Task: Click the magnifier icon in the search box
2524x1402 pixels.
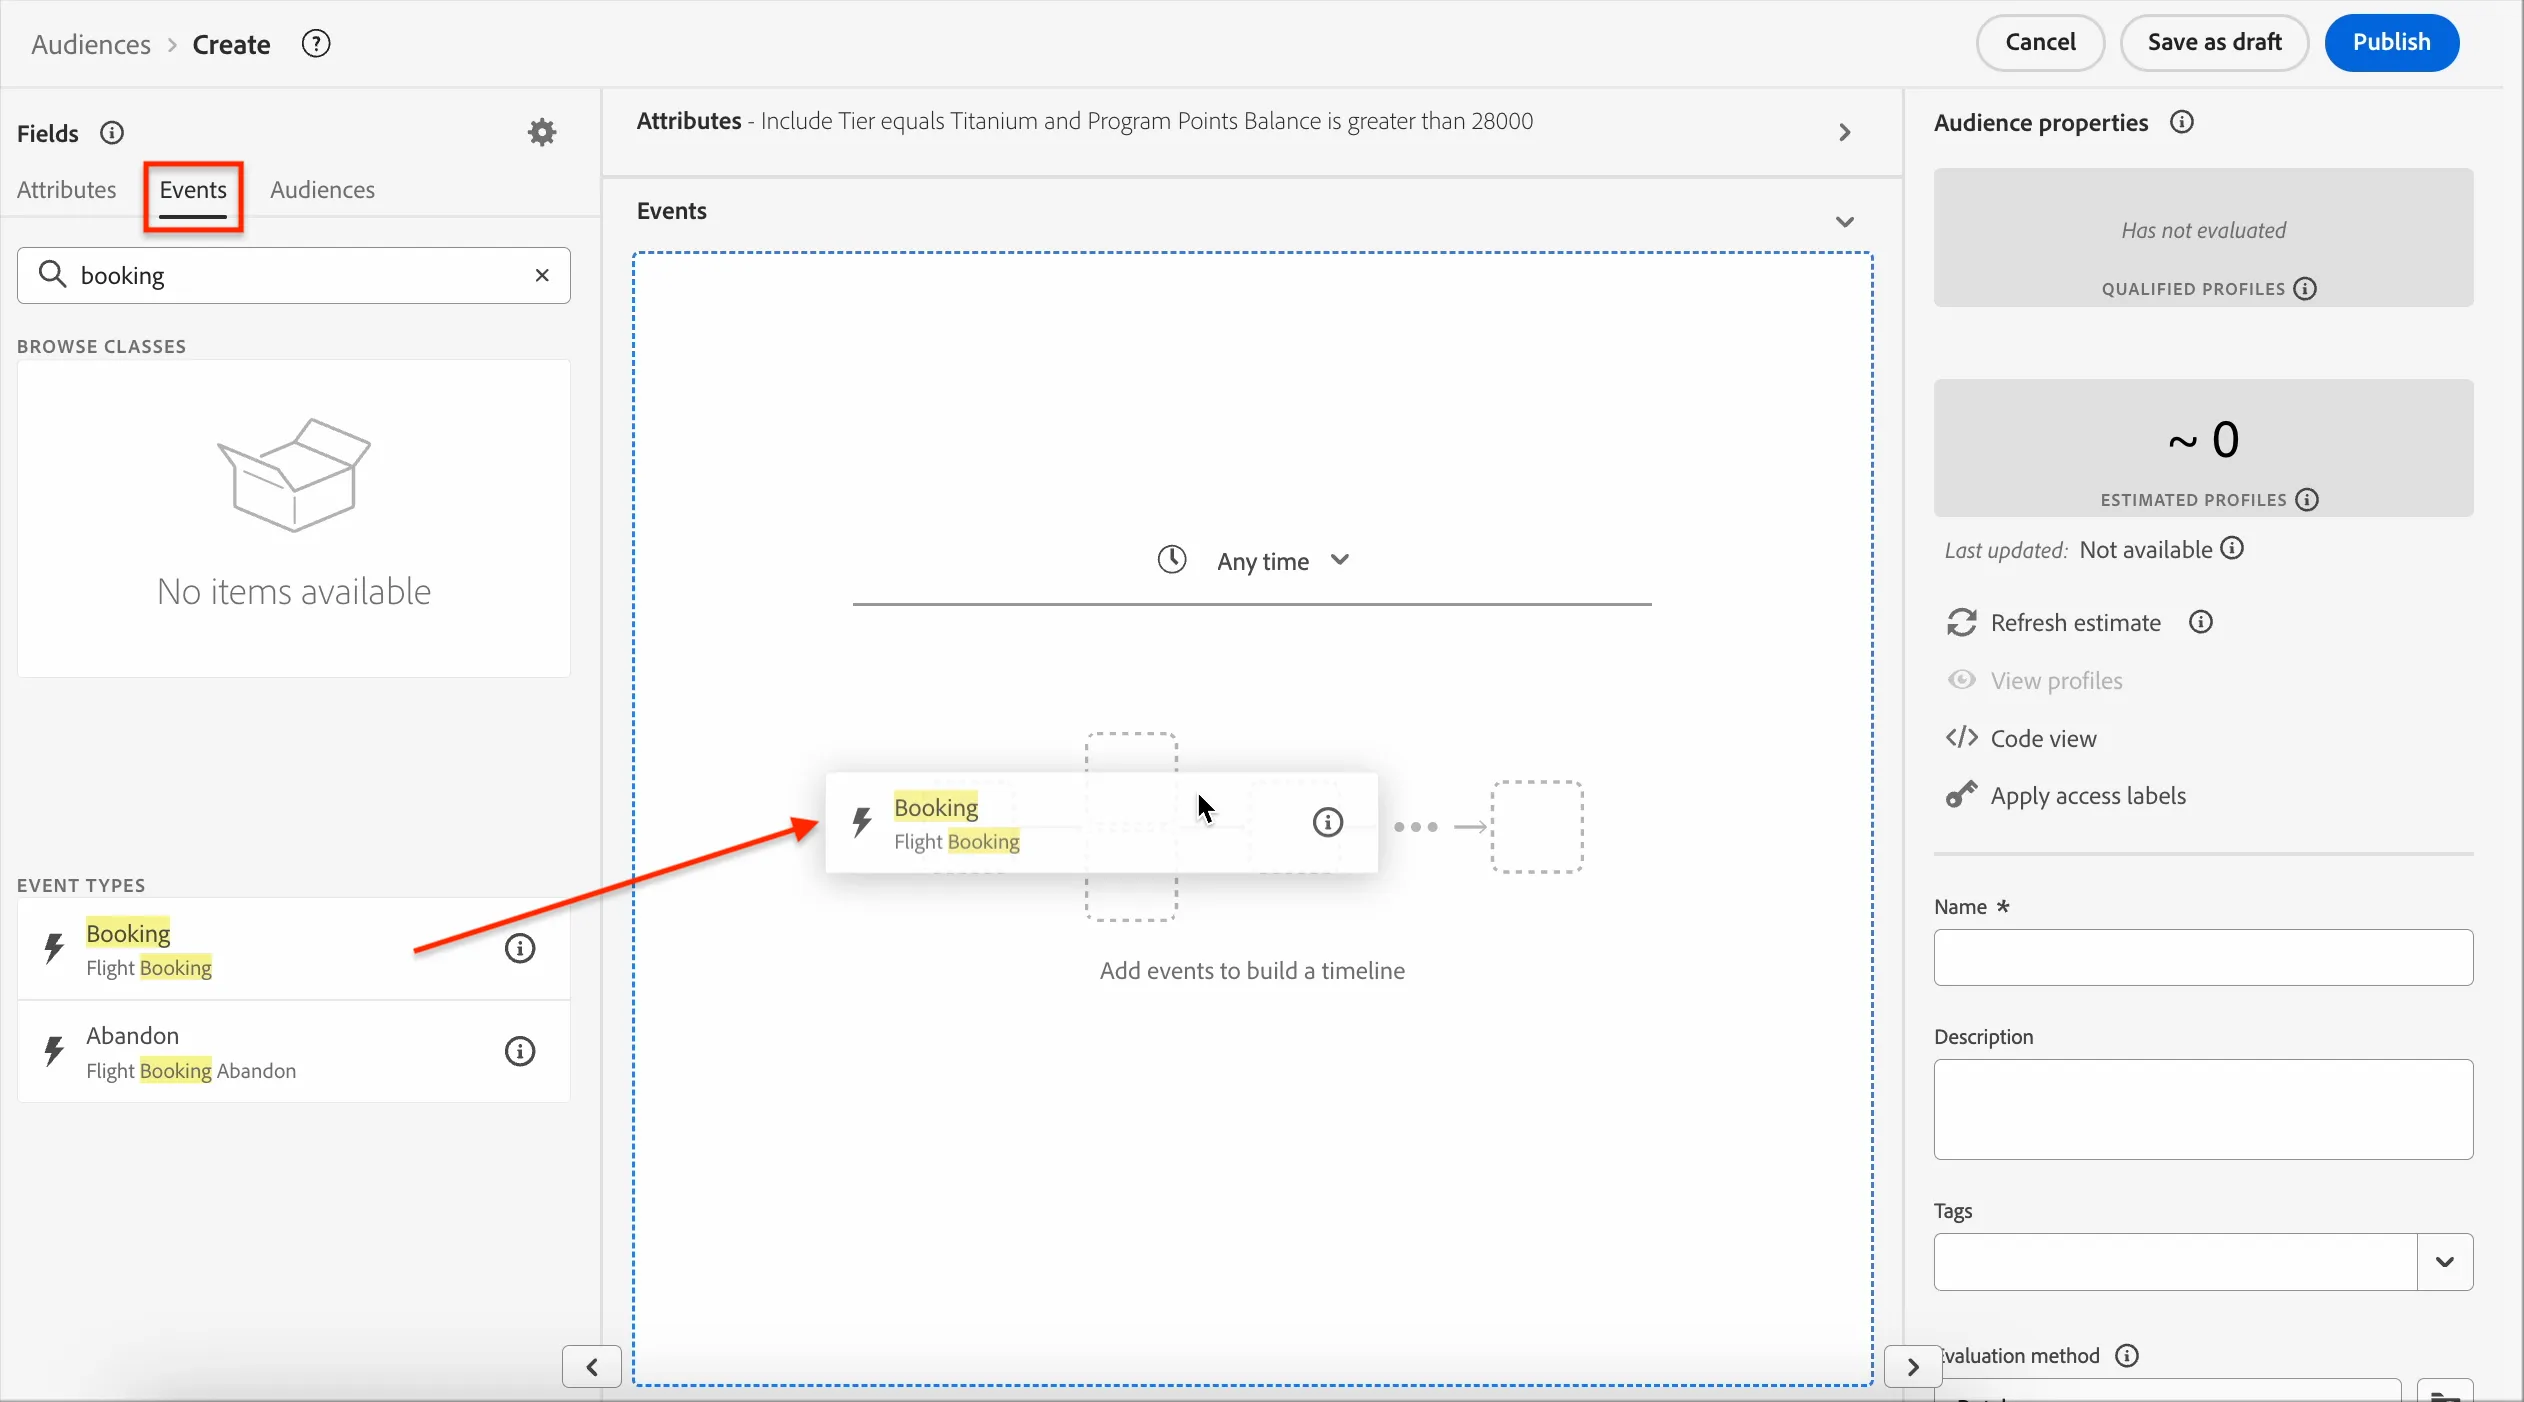Action: [x=52, y=274]
